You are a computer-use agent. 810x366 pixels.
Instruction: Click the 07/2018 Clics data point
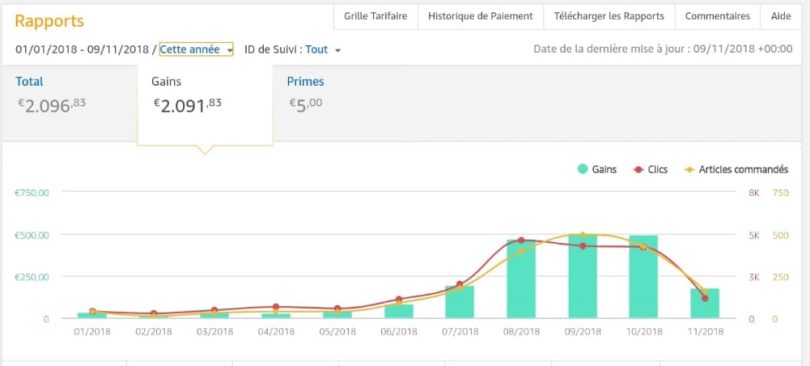[460, 284]
